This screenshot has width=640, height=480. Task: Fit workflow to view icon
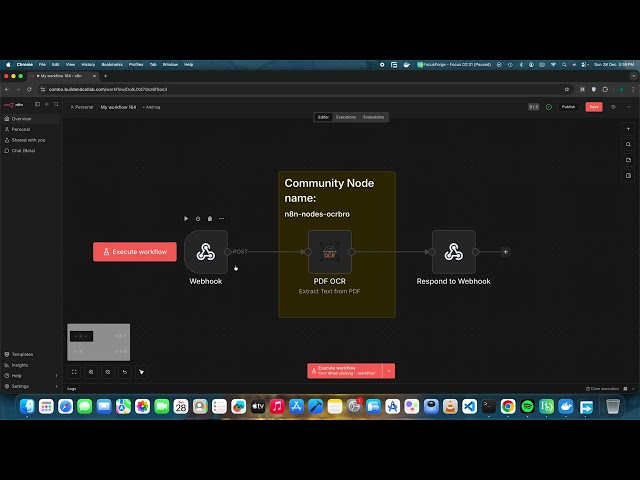(x=74, y=372)
